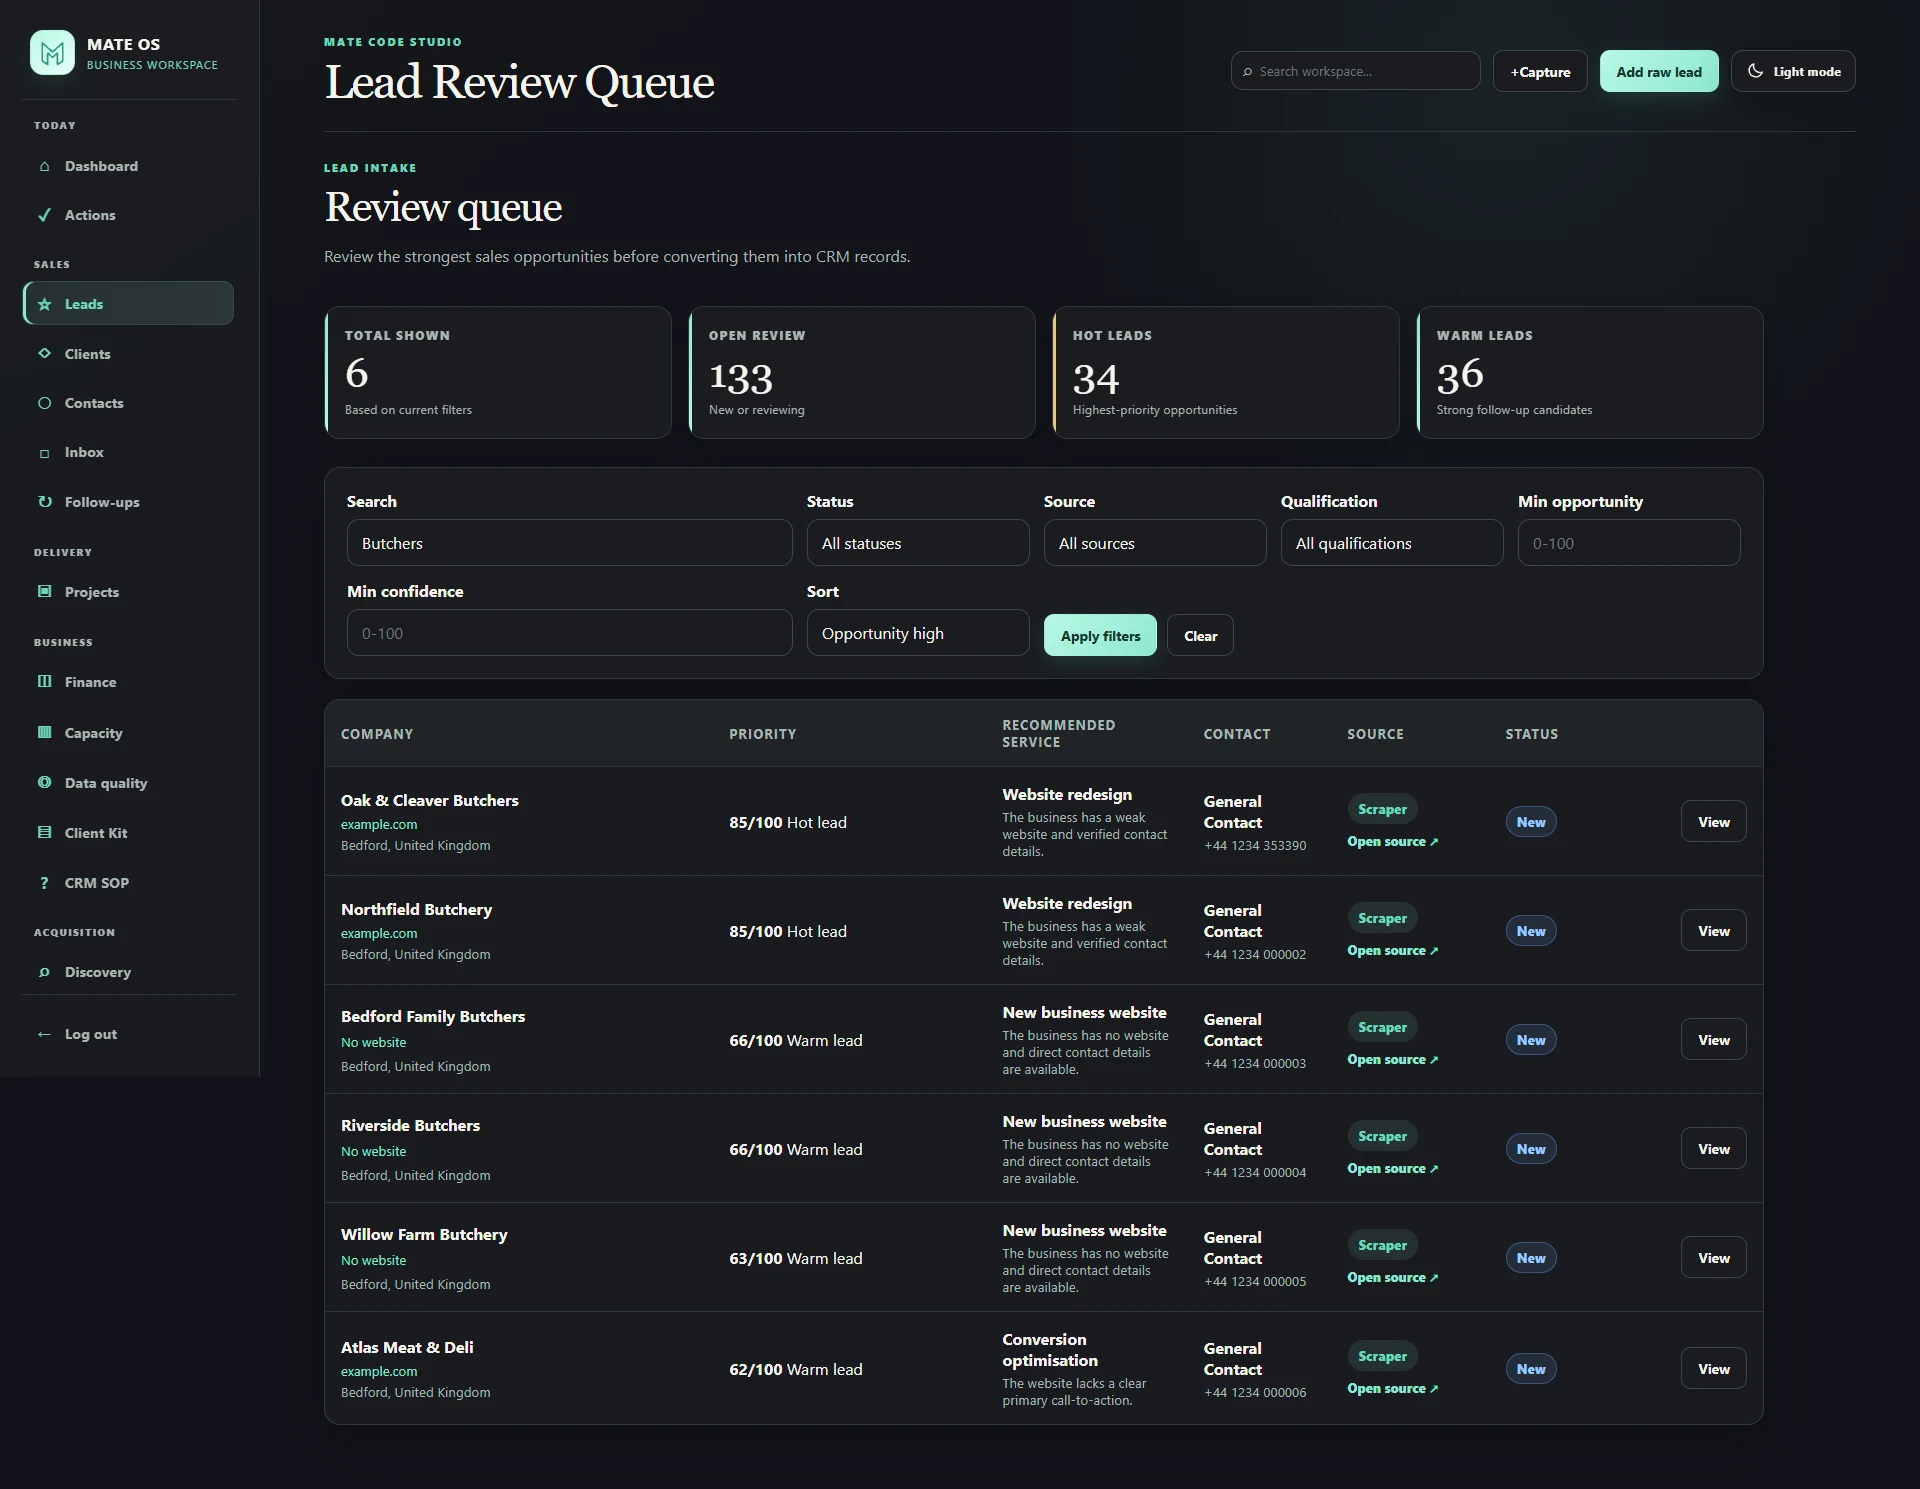This screenshot has width=1920, height=1489.
Task: Click the Data quality icon
Action: pos(44,782)
